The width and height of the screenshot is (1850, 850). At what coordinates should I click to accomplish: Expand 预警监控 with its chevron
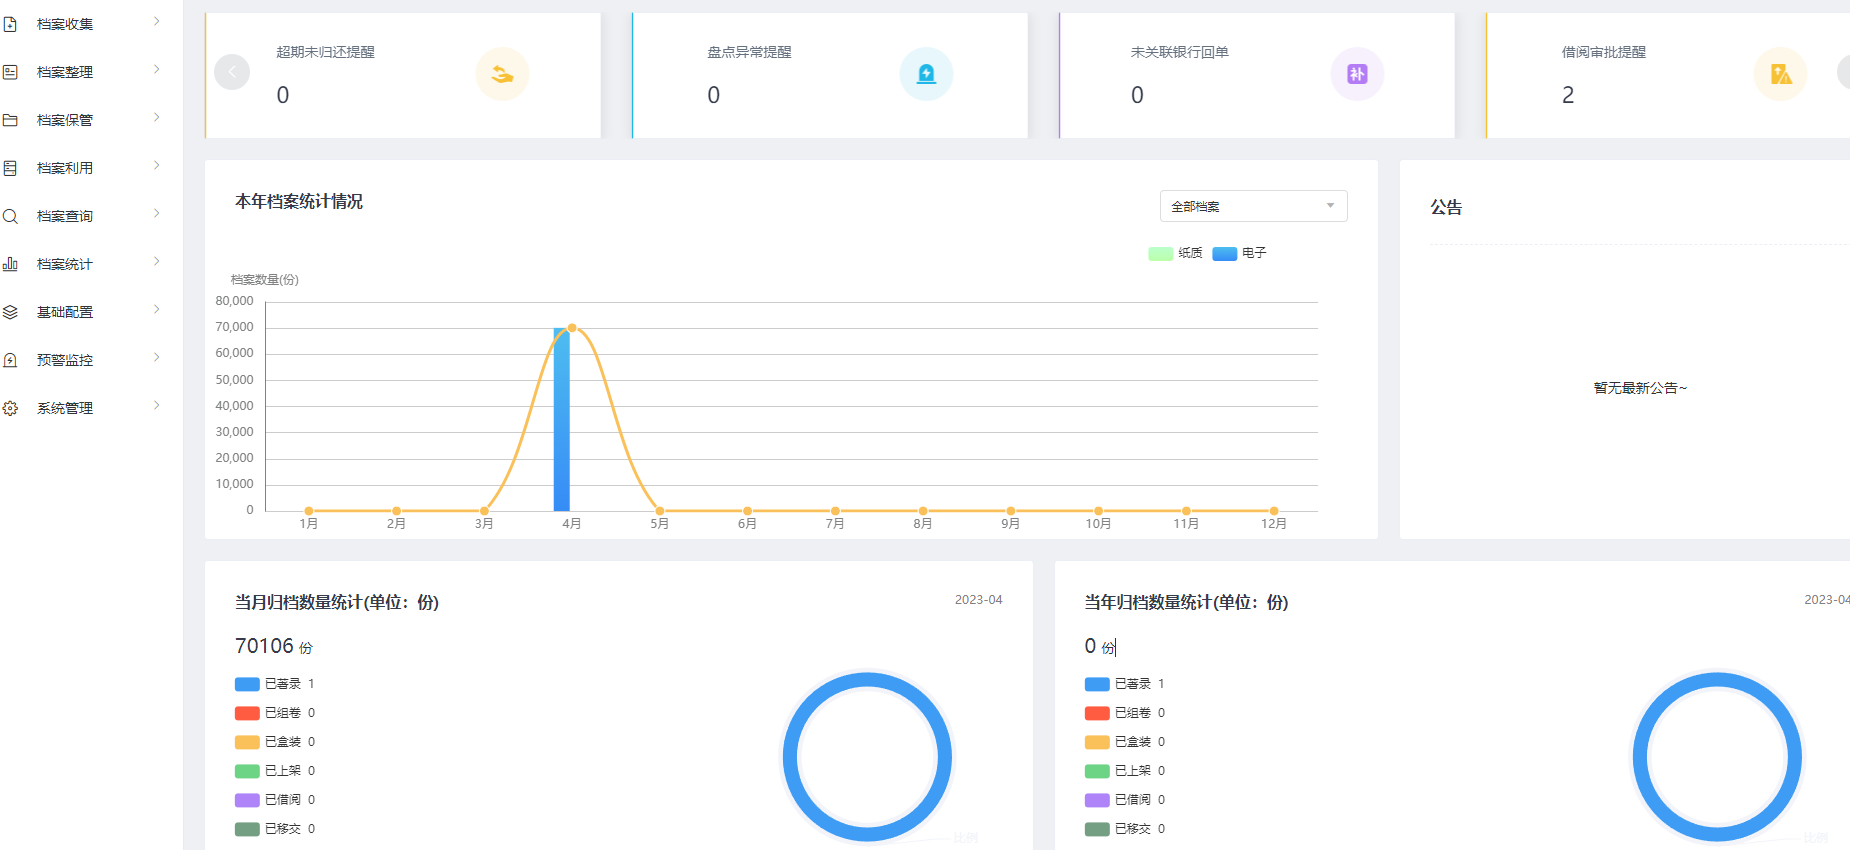pos(157,357)
